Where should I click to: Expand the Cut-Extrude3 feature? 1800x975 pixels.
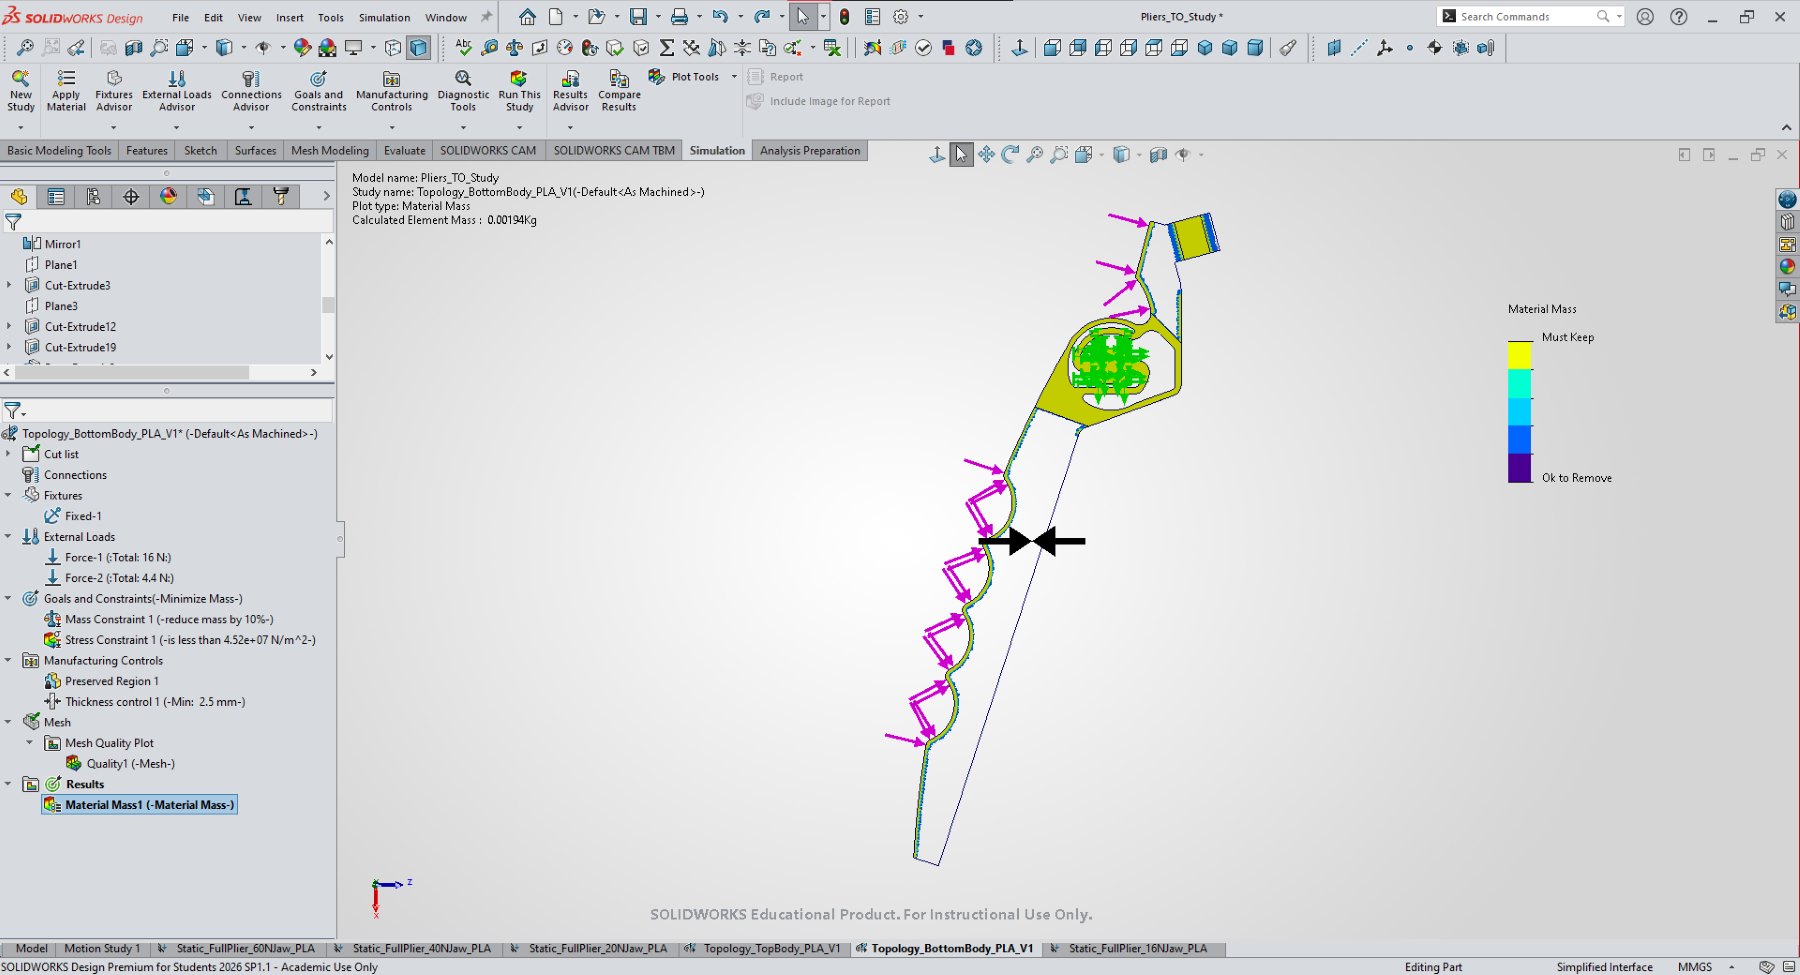(x=9, y=285)
